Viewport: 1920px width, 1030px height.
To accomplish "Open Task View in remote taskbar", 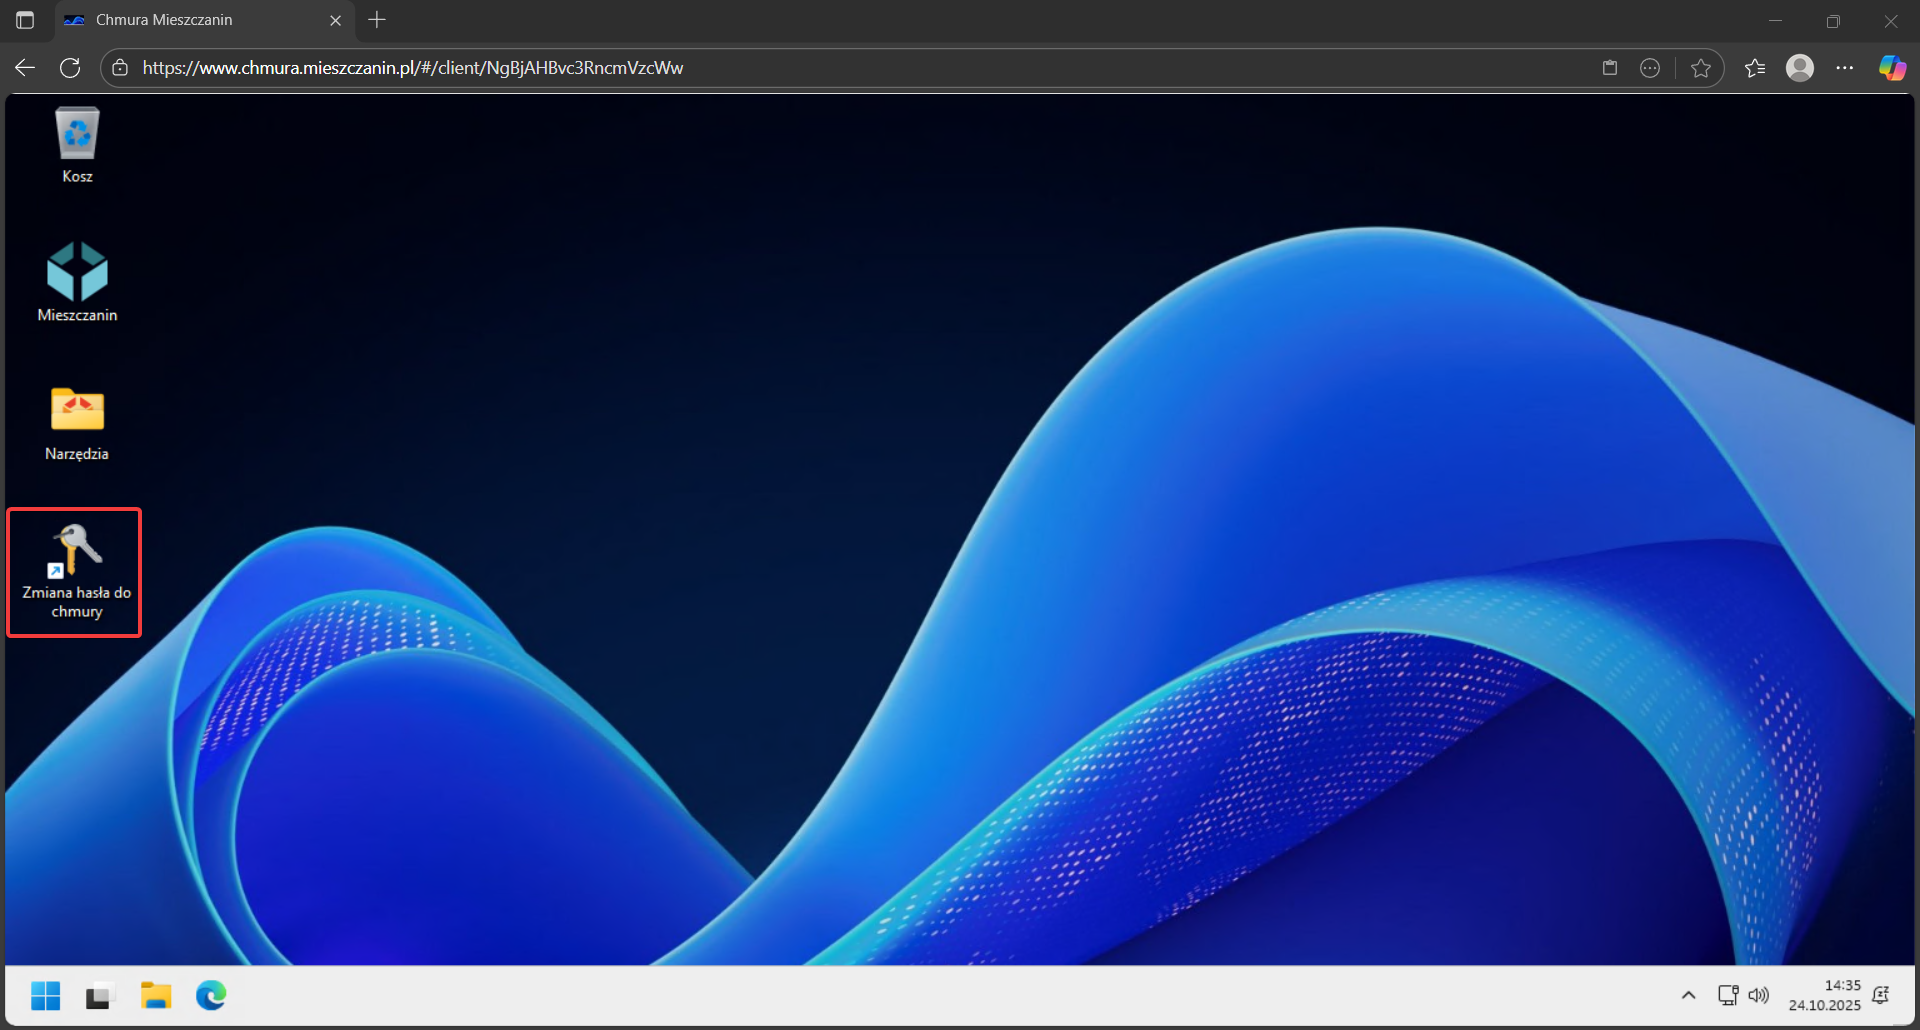I will [98, 996].
